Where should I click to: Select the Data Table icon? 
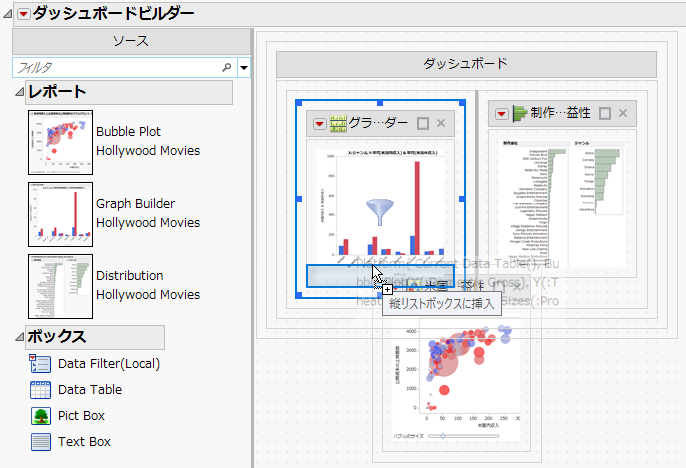[x=40, y=390]
